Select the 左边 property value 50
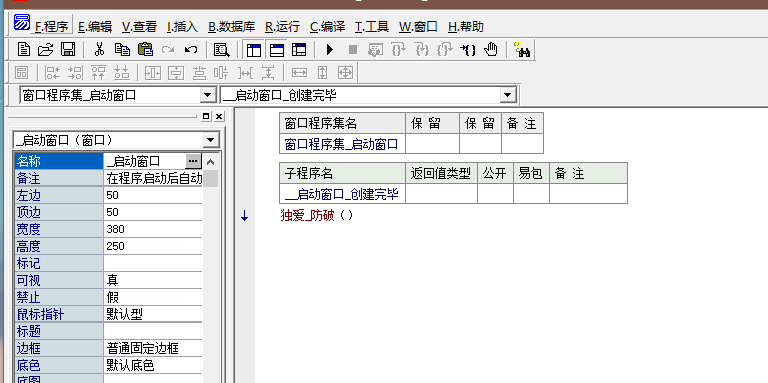 tap(153, 195)
